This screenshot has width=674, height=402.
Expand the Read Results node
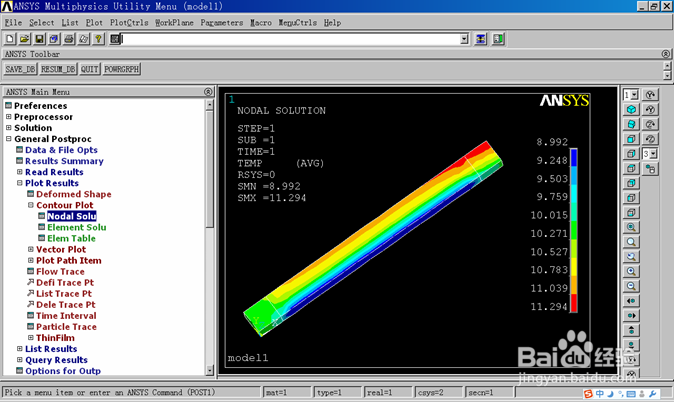point(19,172)
